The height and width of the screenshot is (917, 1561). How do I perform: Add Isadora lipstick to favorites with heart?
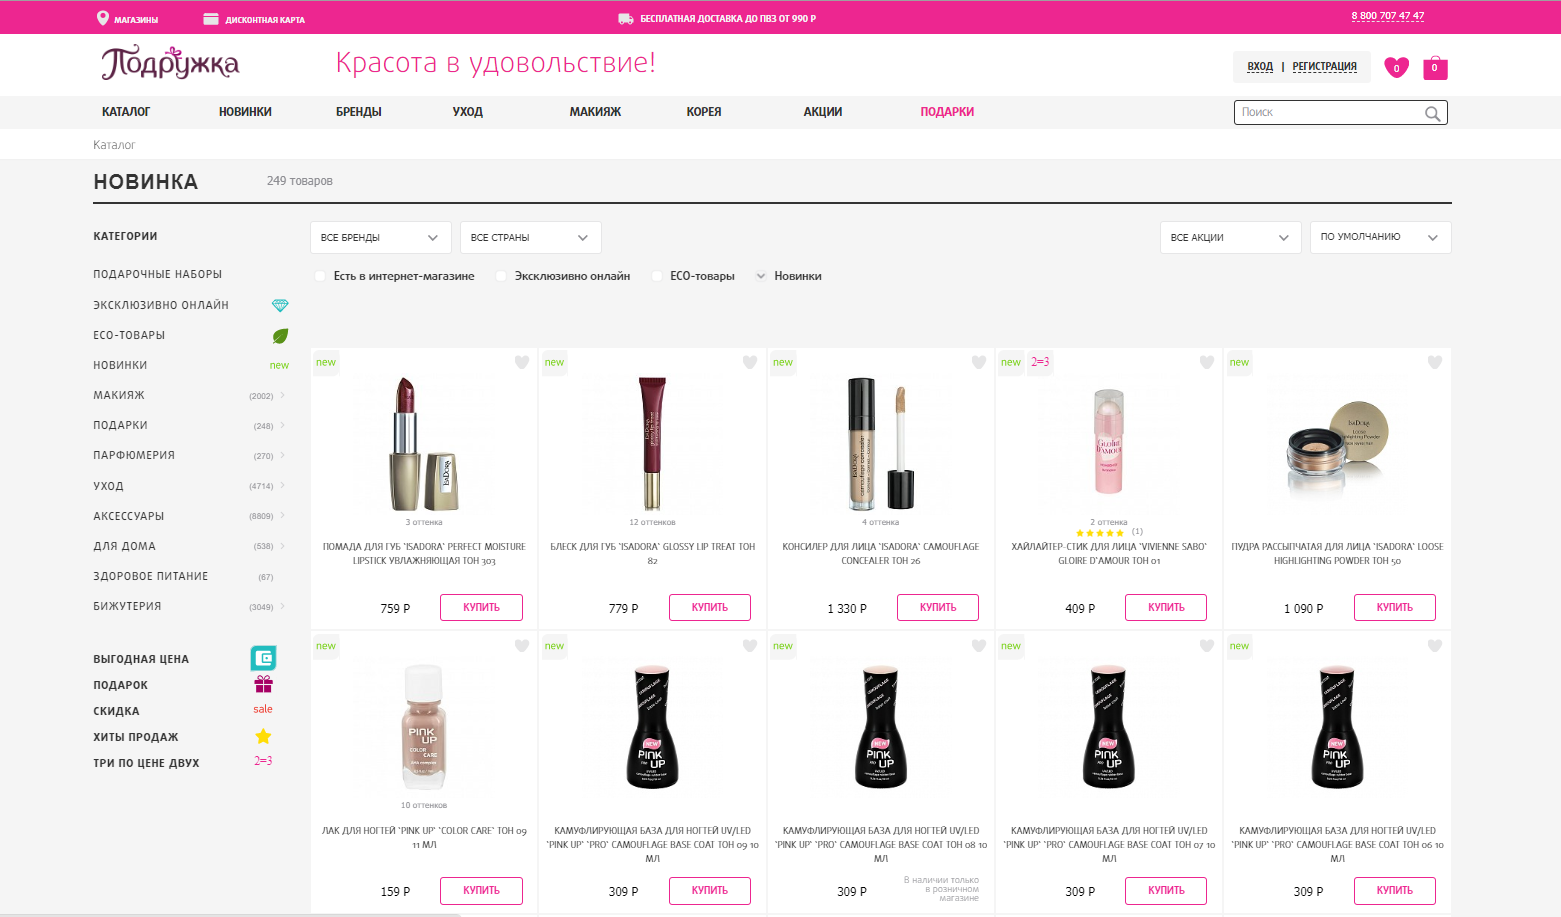coord(522,362)
